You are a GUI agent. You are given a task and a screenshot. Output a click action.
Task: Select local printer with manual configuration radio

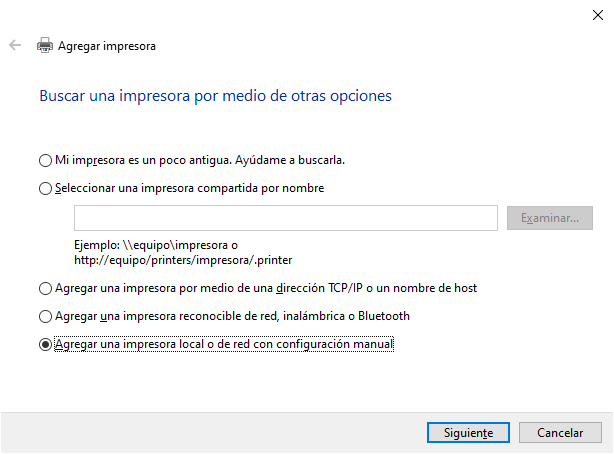point(44,345)
